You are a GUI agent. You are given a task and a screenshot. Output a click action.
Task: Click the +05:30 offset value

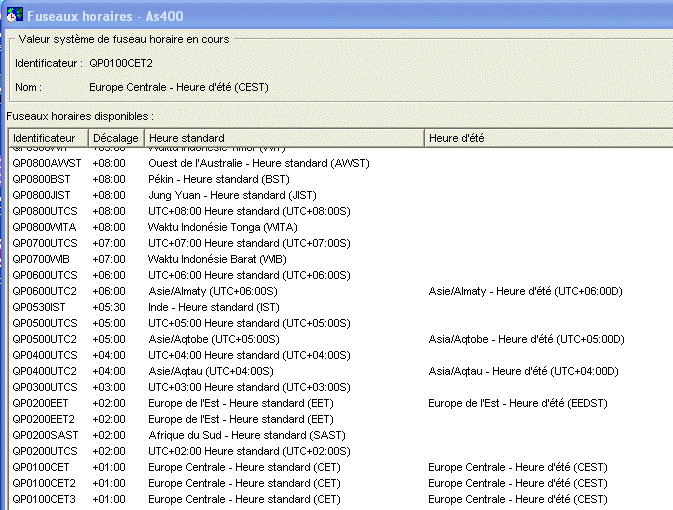point(109,307)
